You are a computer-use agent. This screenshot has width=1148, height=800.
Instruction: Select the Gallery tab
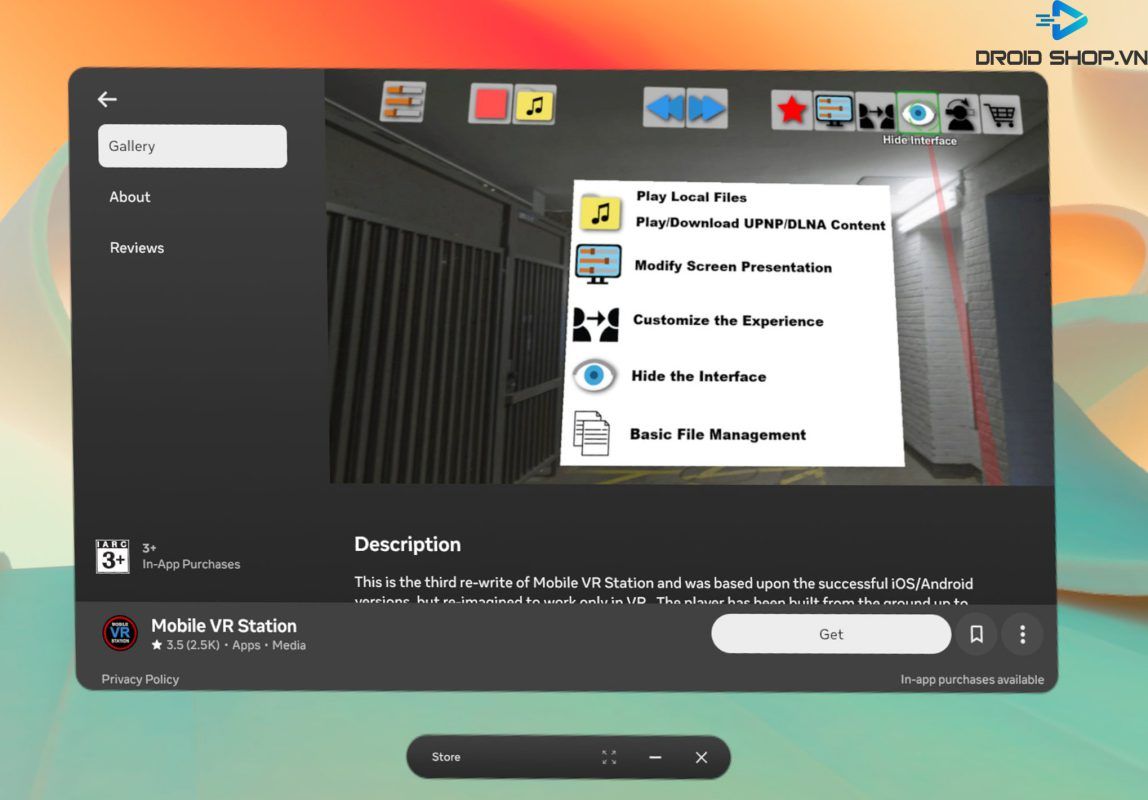[x=193, y=146]
